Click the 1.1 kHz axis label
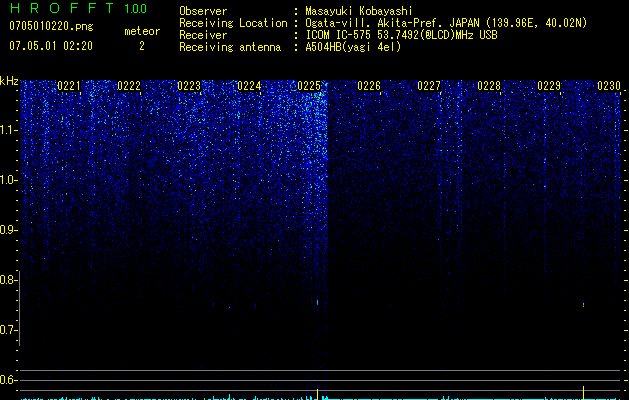 tap(7, 130)
